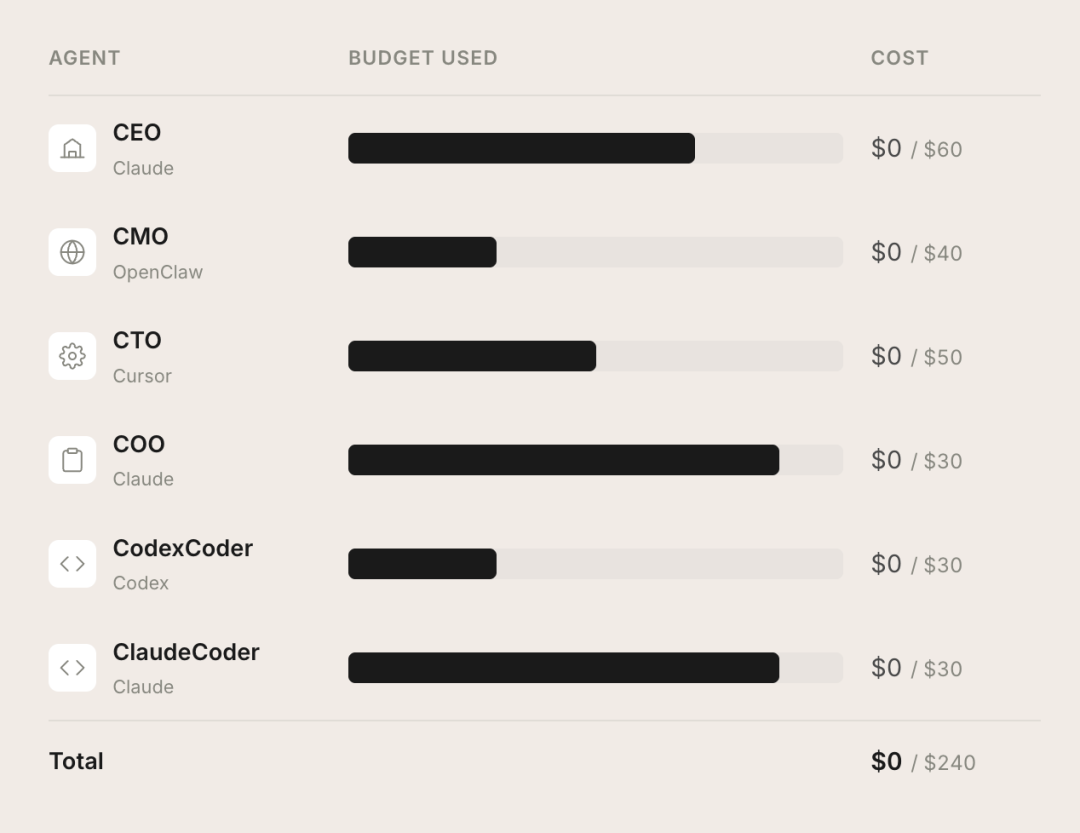Click the AGENT column header

click(x=84, y=58)
